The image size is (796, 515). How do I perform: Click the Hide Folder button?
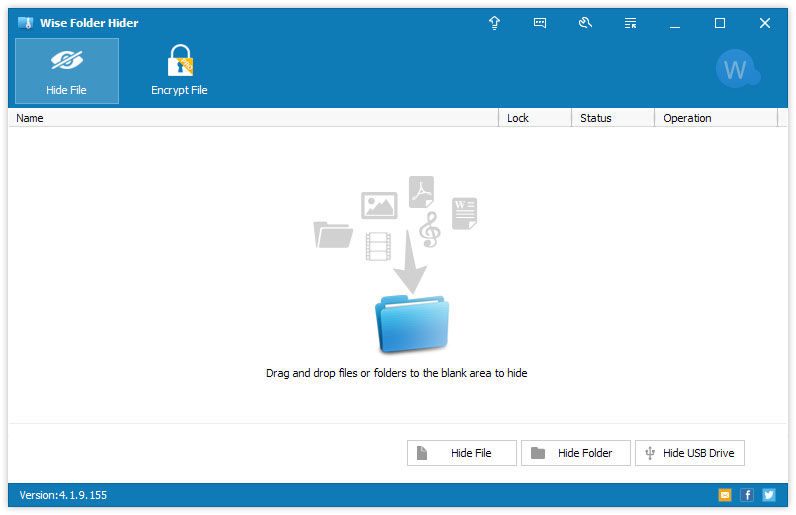(x=576, y=453)
